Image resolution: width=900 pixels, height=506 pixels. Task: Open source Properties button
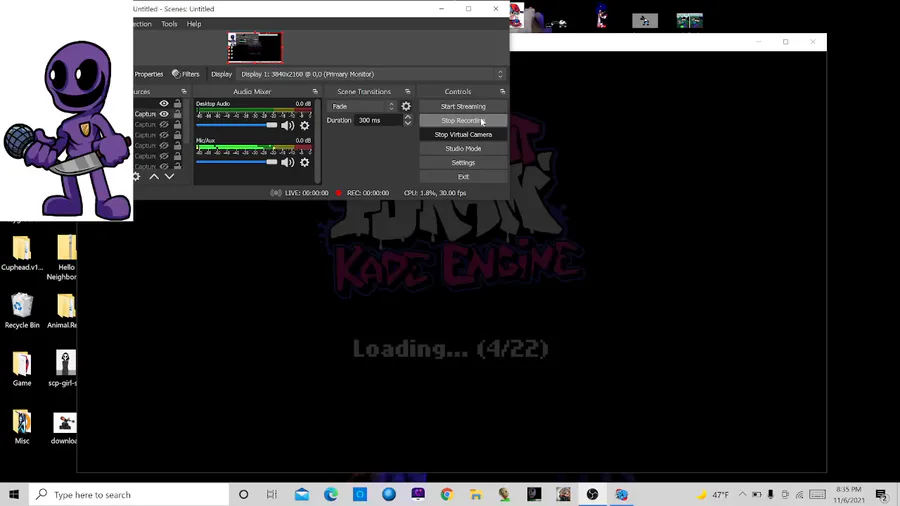149,74
